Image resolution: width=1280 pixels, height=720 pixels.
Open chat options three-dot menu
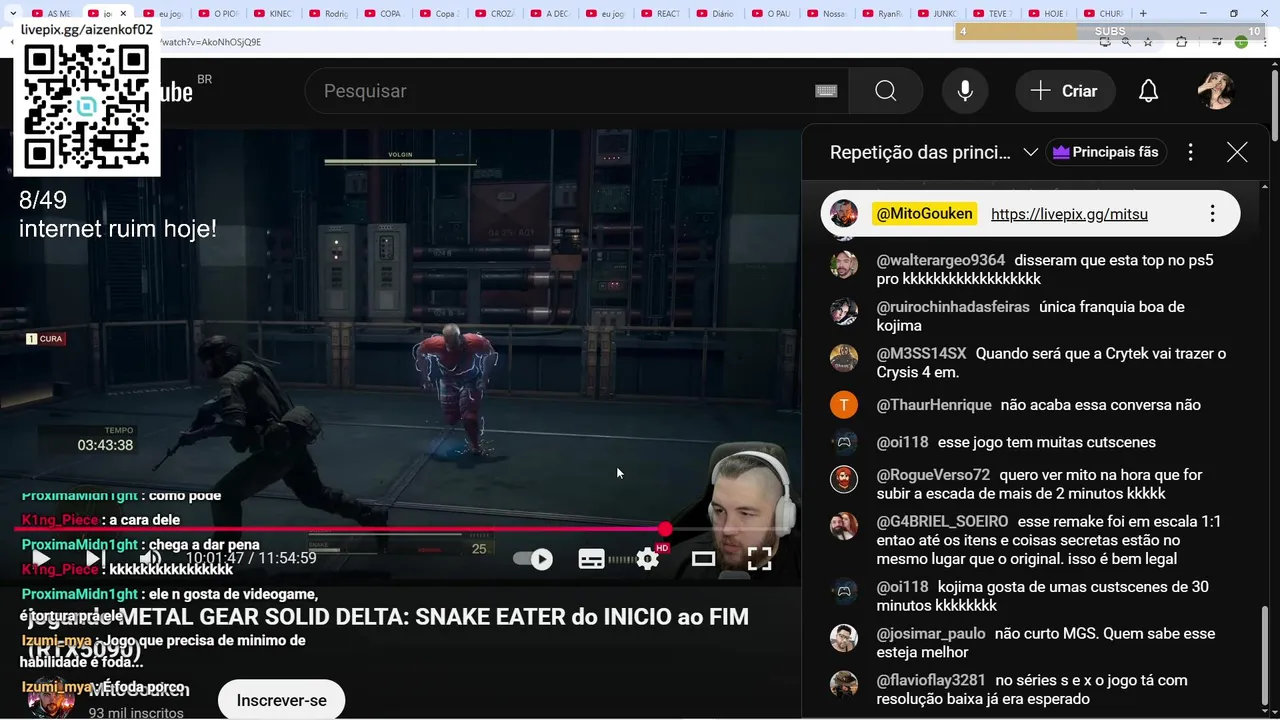(1190, 152)
